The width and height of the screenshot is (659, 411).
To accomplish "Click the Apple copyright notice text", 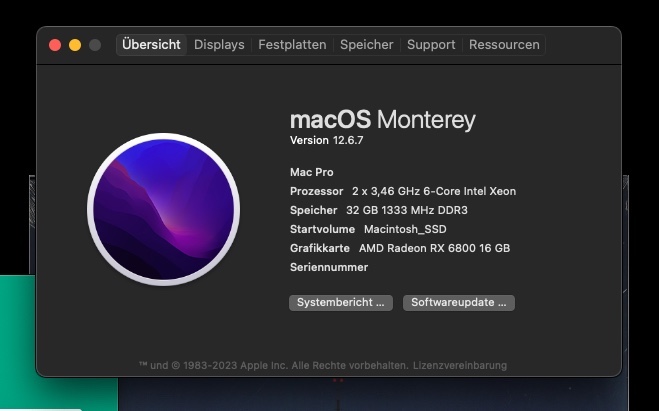I will click(x=274, y=365).
